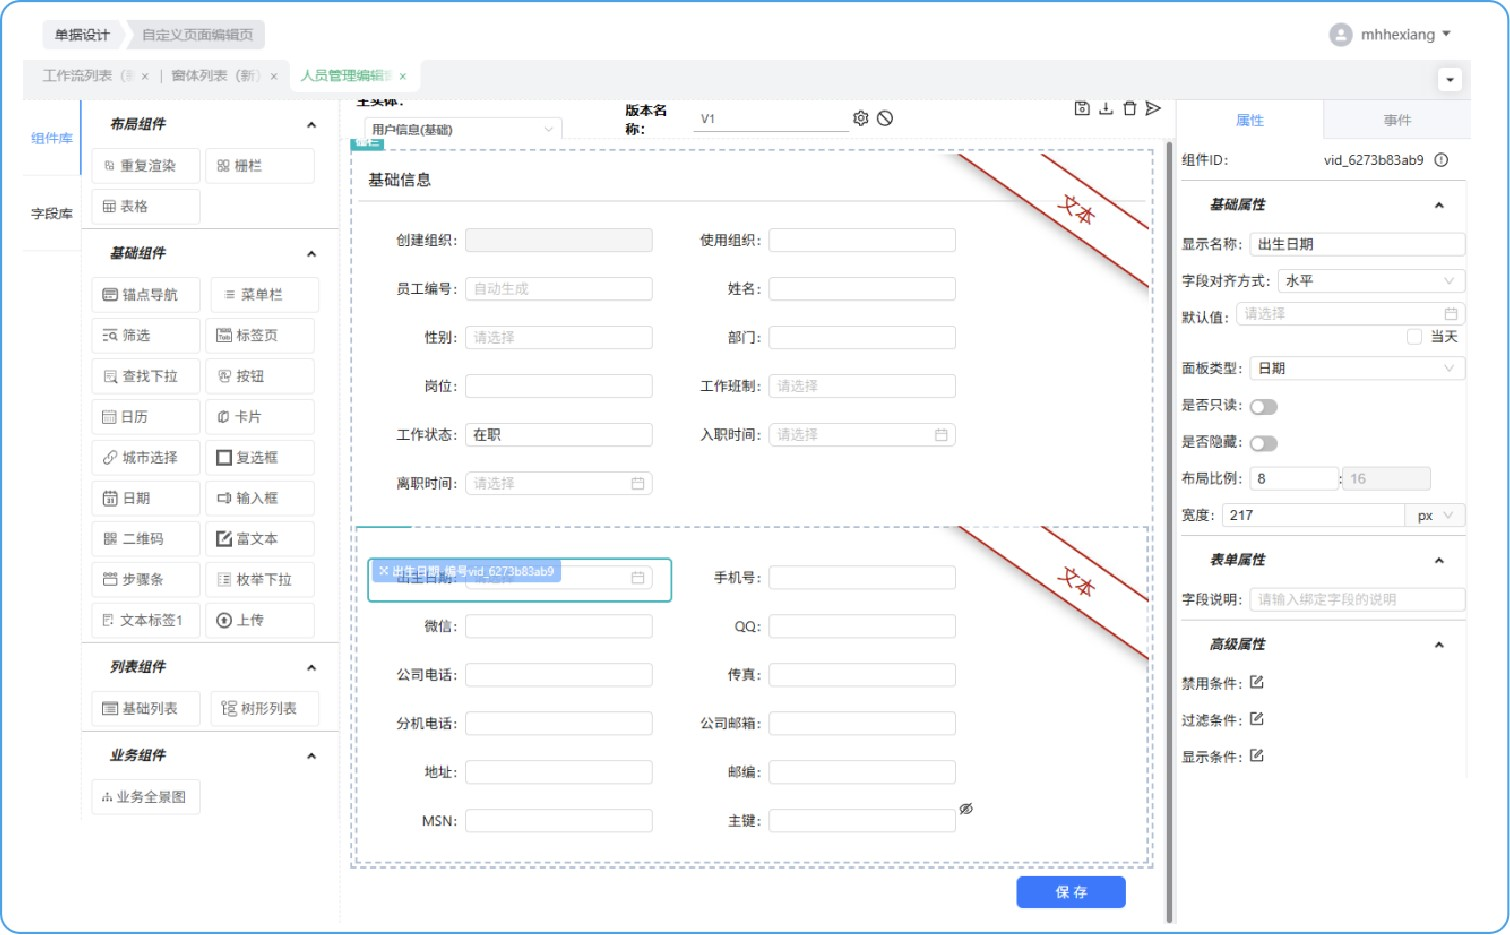Close the 人员管理编辑 tab

point(403,76)
